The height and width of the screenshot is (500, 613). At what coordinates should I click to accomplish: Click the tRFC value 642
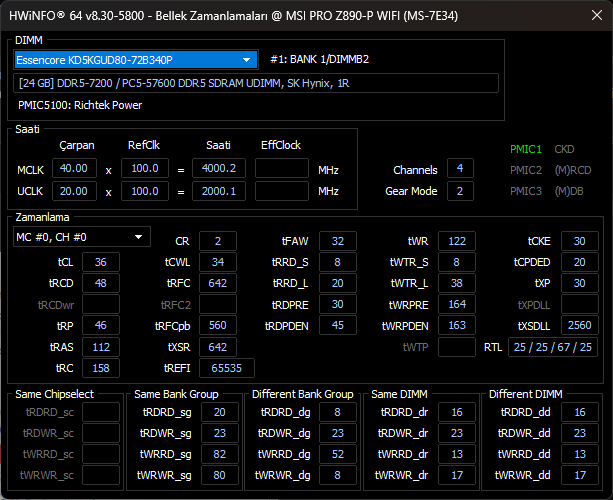pyautogui.click(x=217, y=283)
